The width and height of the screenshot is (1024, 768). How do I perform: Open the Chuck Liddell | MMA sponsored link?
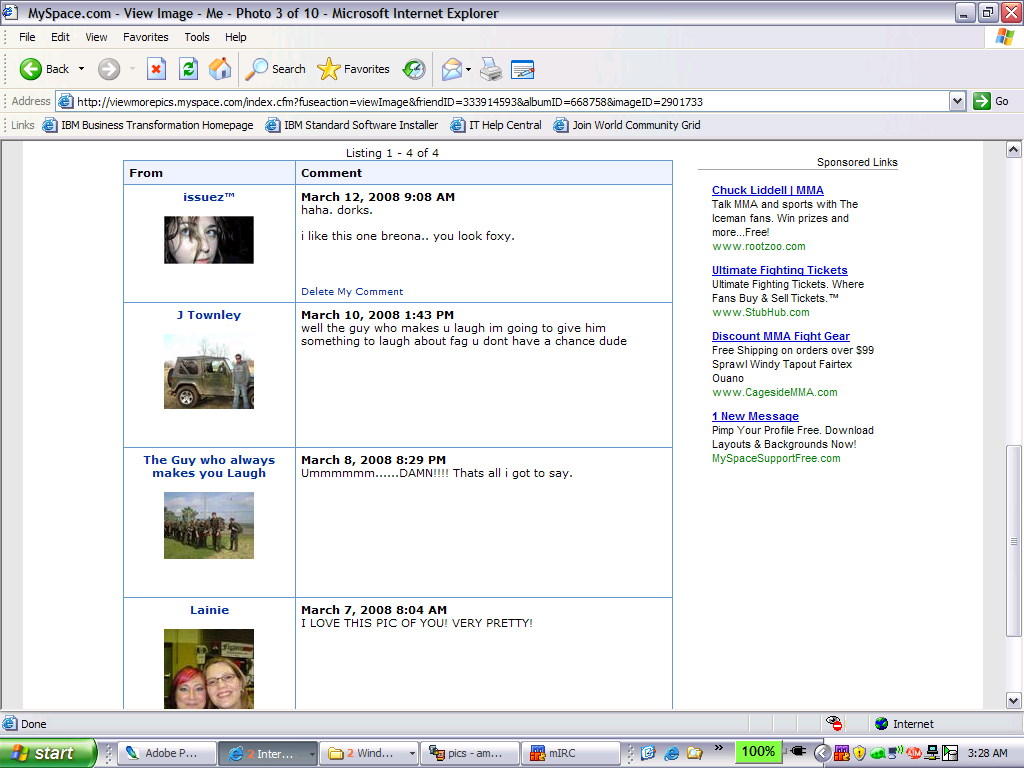tap(767, 190)
